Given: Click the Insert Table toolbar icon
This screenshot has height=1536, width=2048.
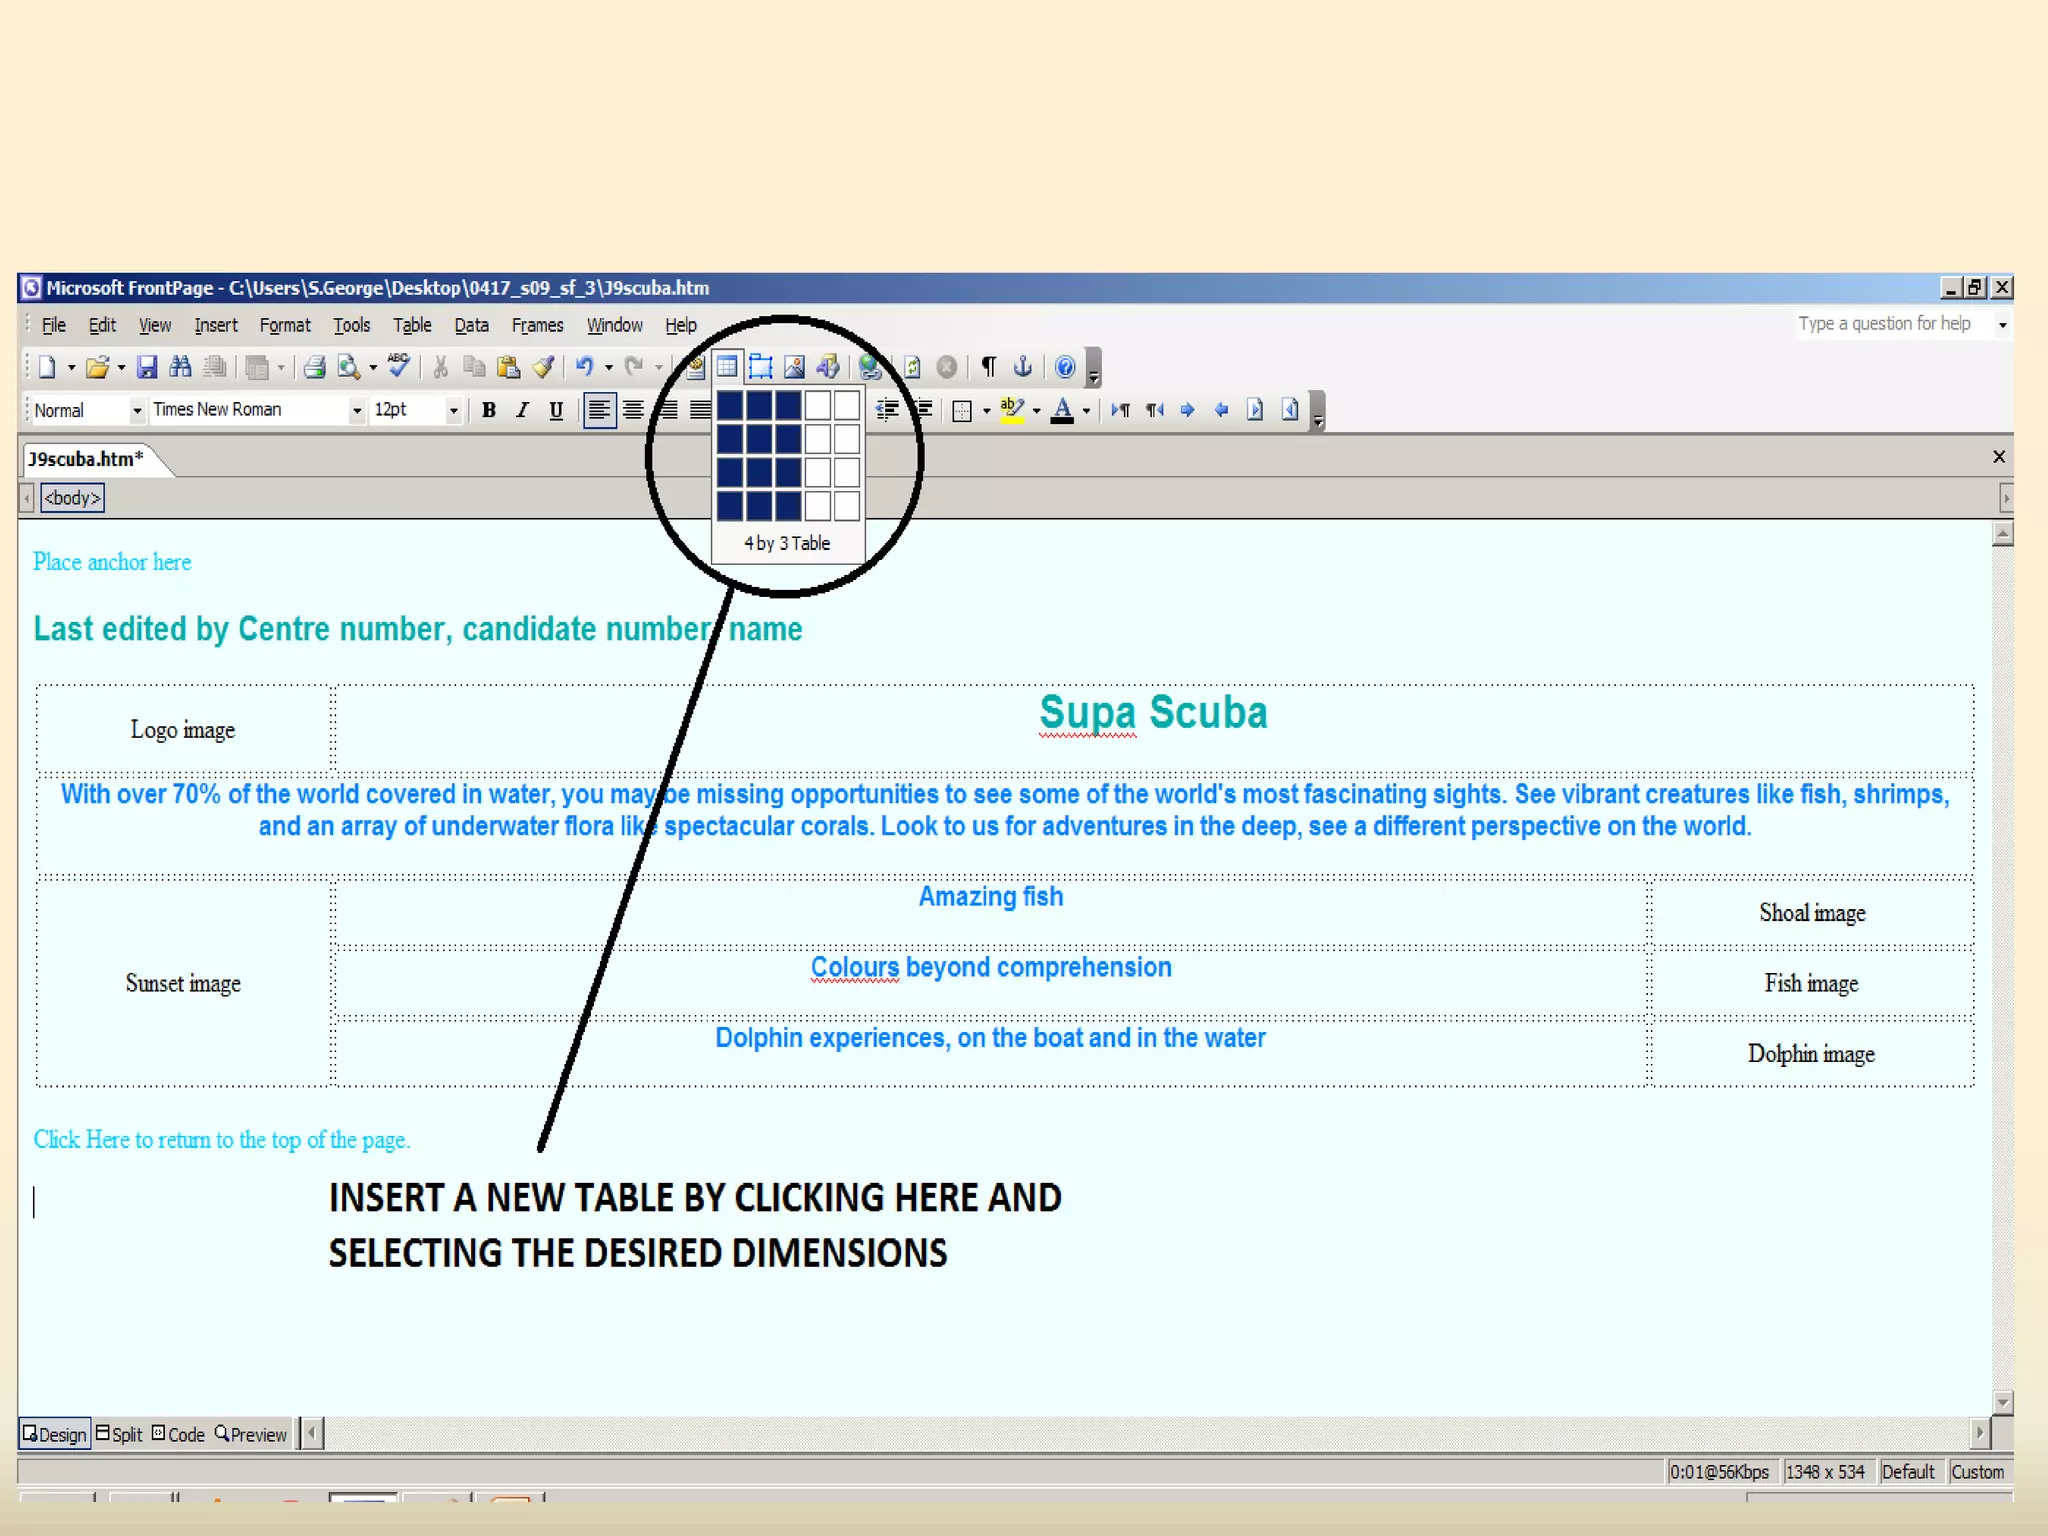Looking at the screenshot, I should click(728, 367).
